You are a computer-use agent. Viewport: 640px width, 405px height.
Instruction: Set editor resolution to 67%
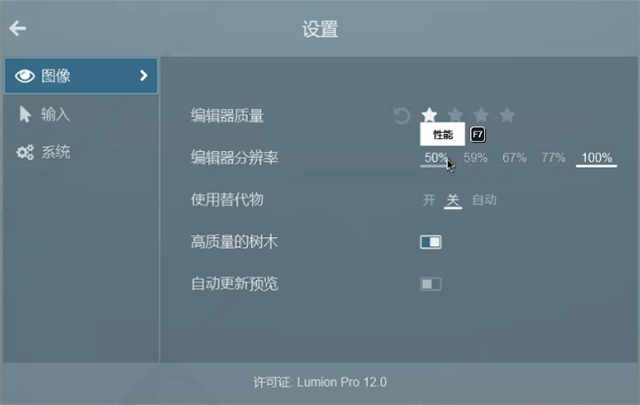[514, 158]
